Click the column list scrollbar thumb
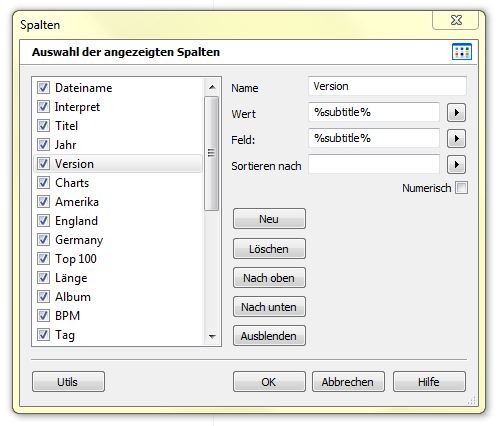Screen dimensions: 500x426 212,153
